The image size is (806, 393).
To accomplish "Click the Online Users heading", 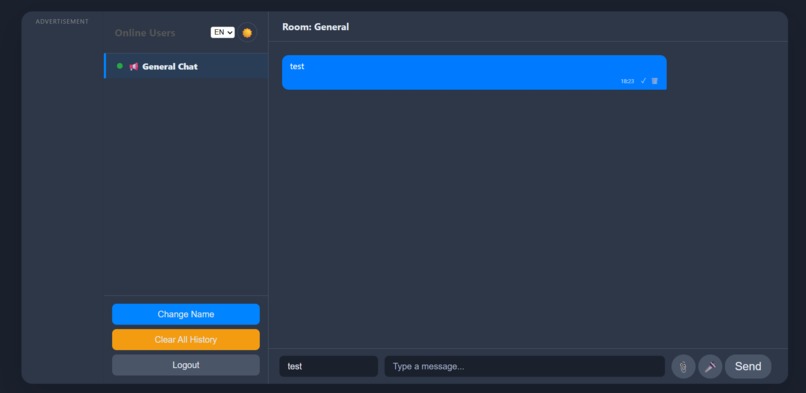I will [145, 33].
